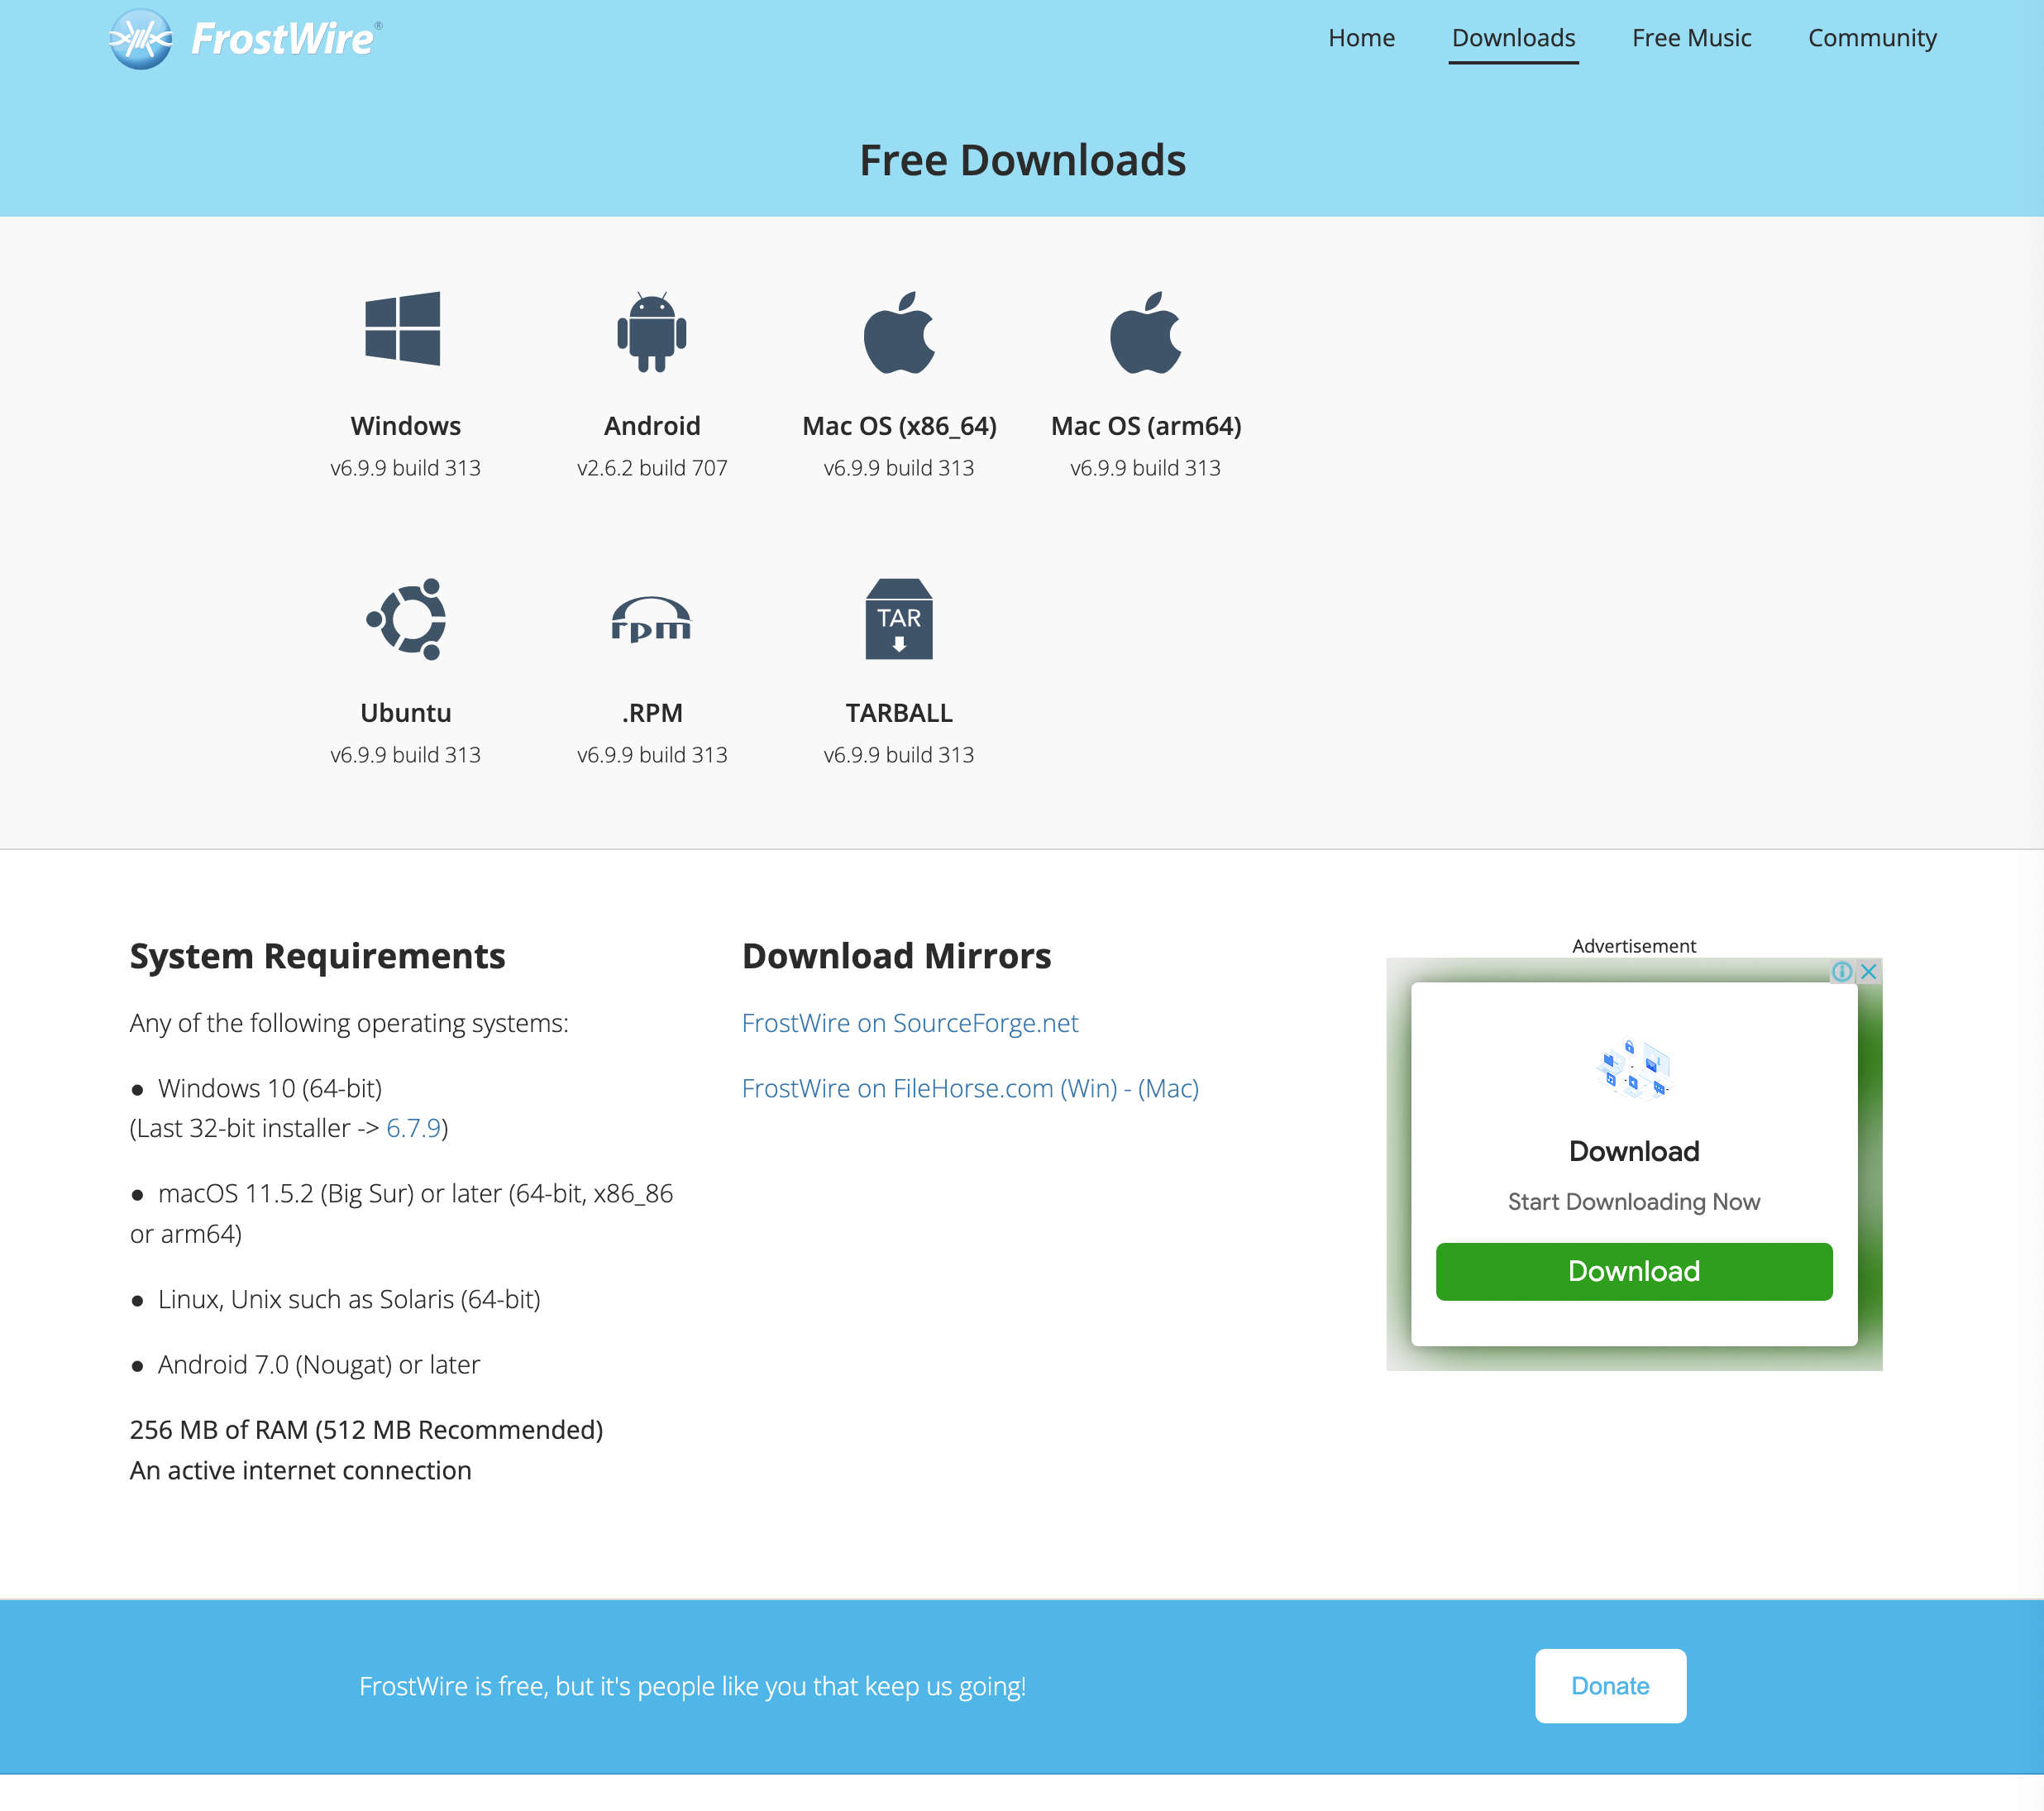Click 'v2.6.2 build 707' under Android

[x=652, y=468]
